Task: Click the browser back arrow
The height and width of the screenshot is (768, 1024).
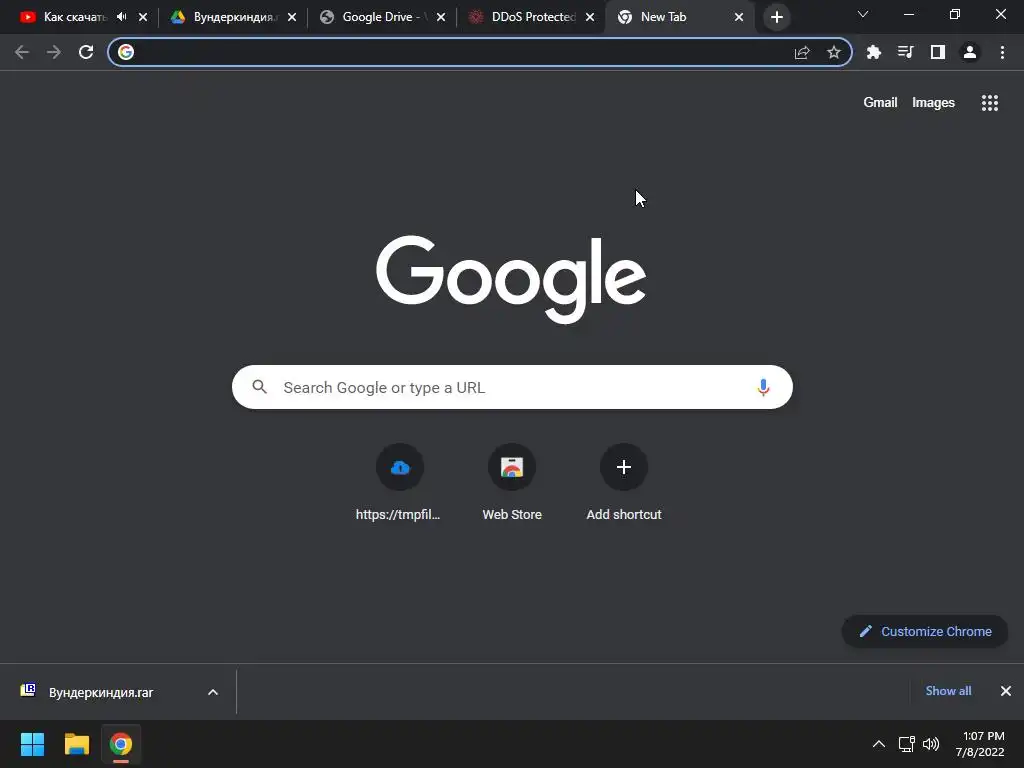Action: click(22, 52)
